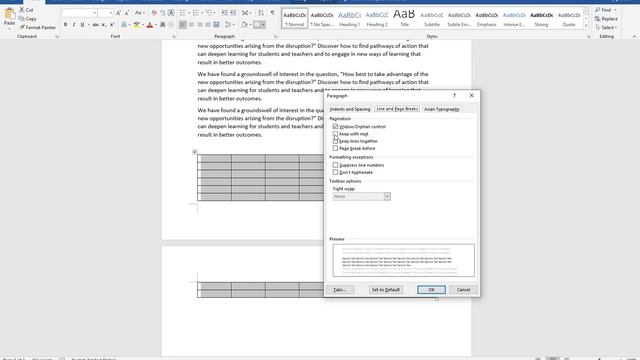Image resolution: width=640 pixels, height=360 pixels.
Task: Open the Shading color picker
Action: click(250, 25)
